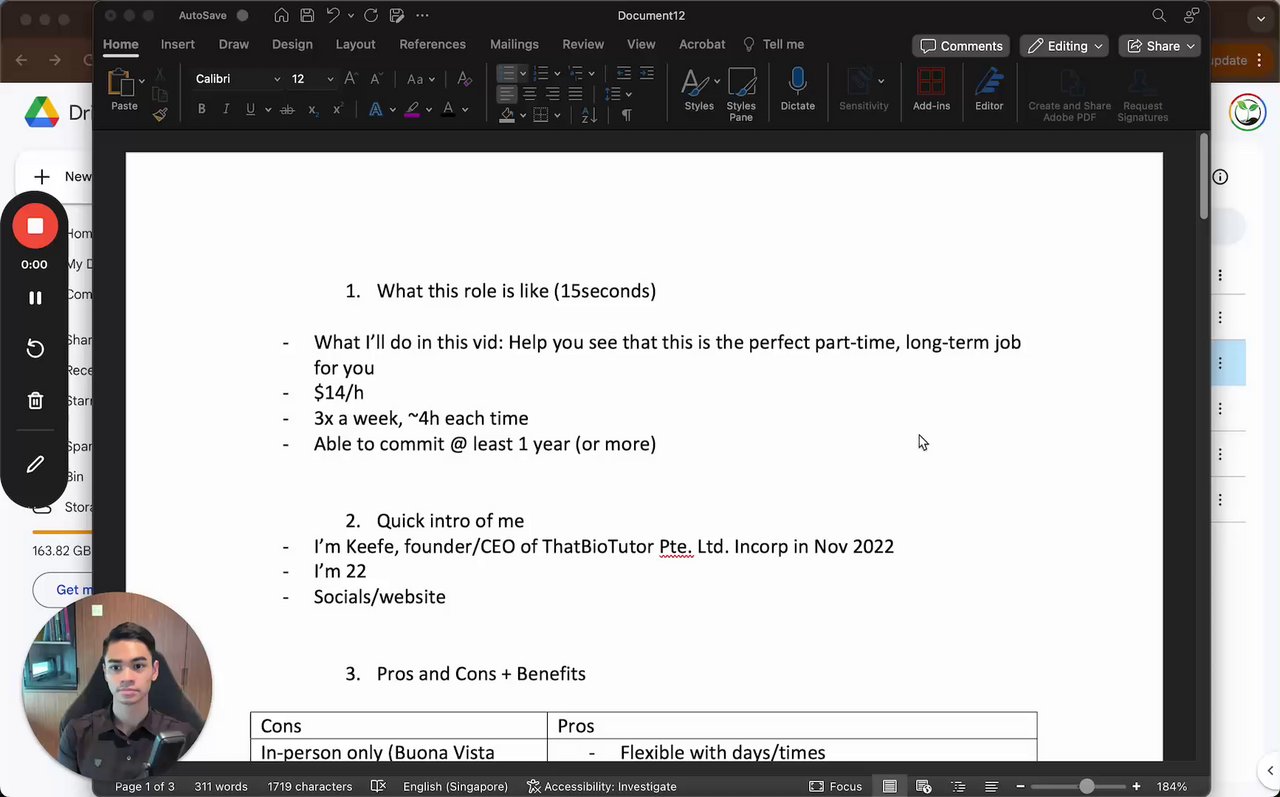Open the Change Case Aa dropdown
Viewport: 1280px width, 797px height.
pyautogui.click(x=420, y=78)
